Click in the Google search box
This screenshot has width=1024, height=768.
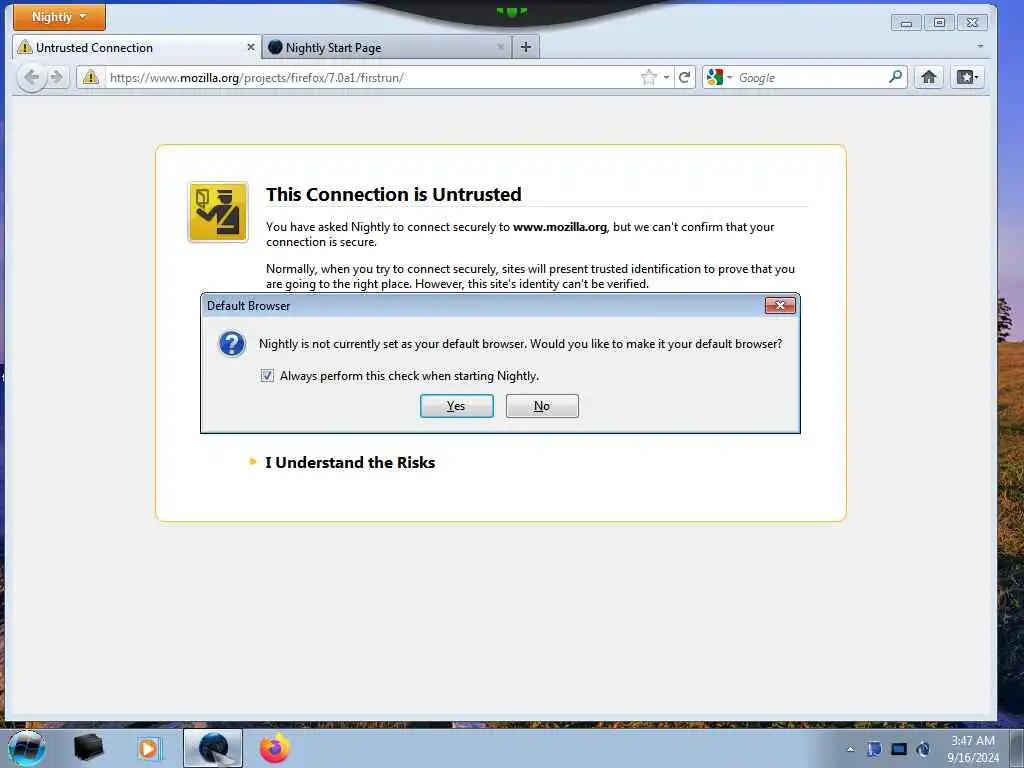click(811, 78)
